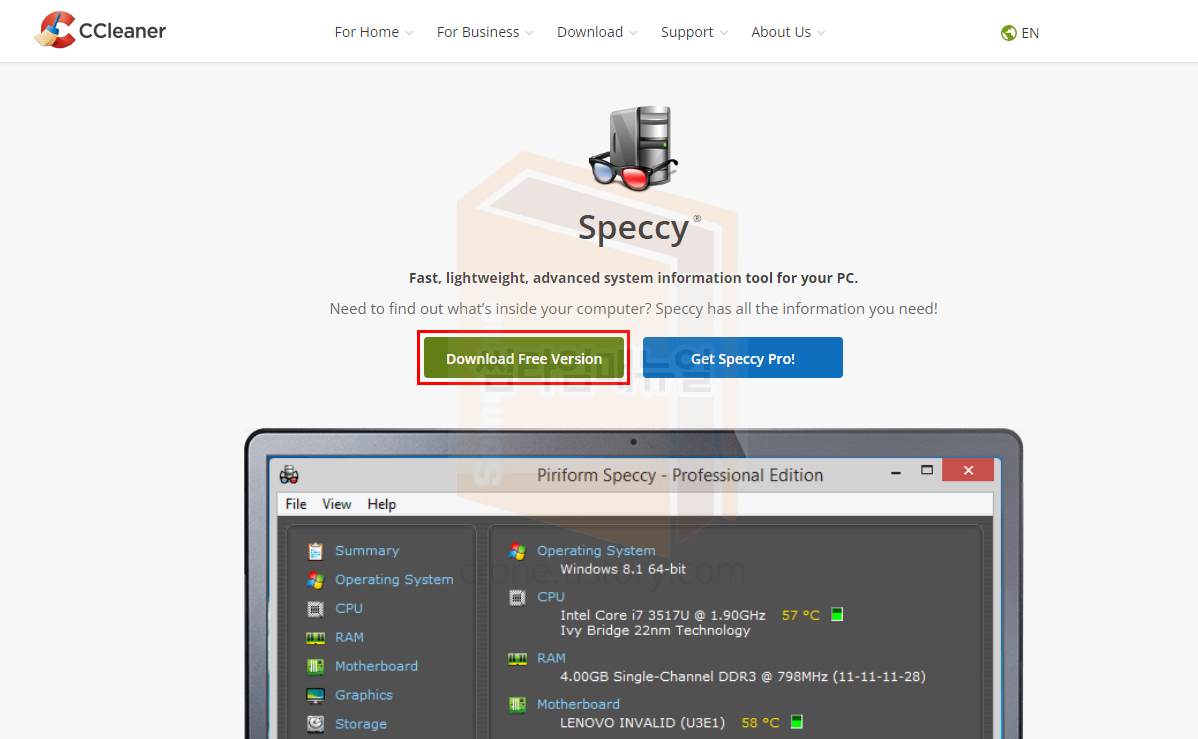Expand the Support chevron arrow
The image size is (1198, 739).
pyautogui.click(x=724, y=33)
